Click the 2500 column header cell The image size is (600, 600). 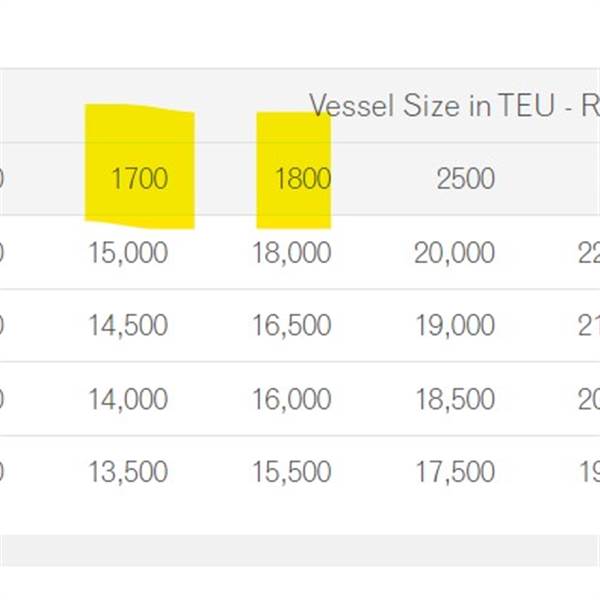(x=465, y=179)
